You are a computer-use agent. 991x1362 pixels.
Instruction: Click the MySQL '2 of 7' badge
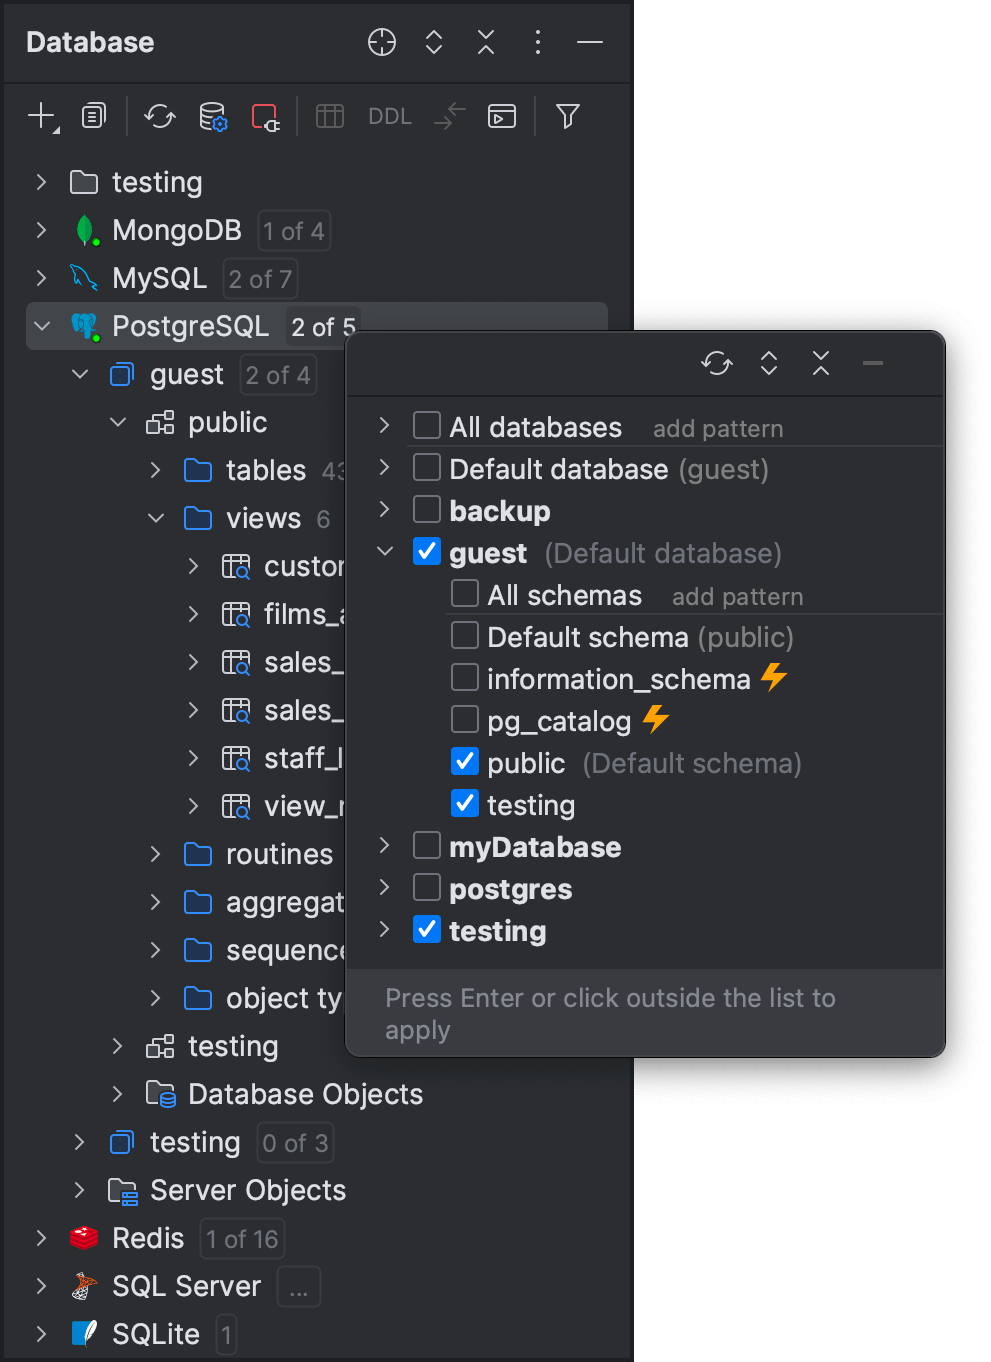pyautogui.click(x=260, y=279)
